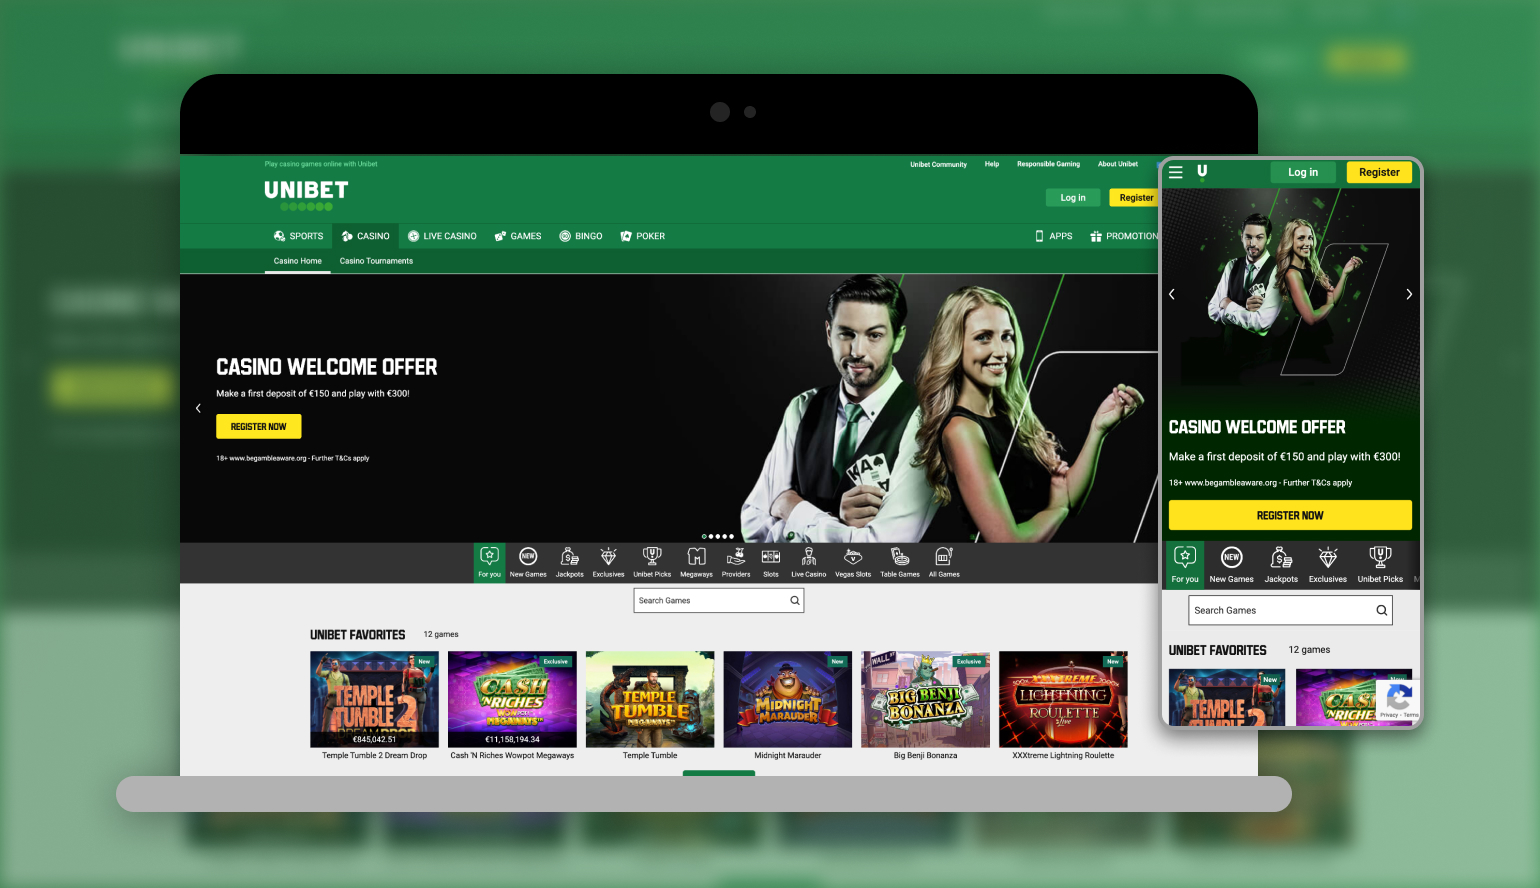The image size is (1540, 888).
Task: Go to previous banner slide on desktop
Action: pyautogui.click(x=198, y=408)
